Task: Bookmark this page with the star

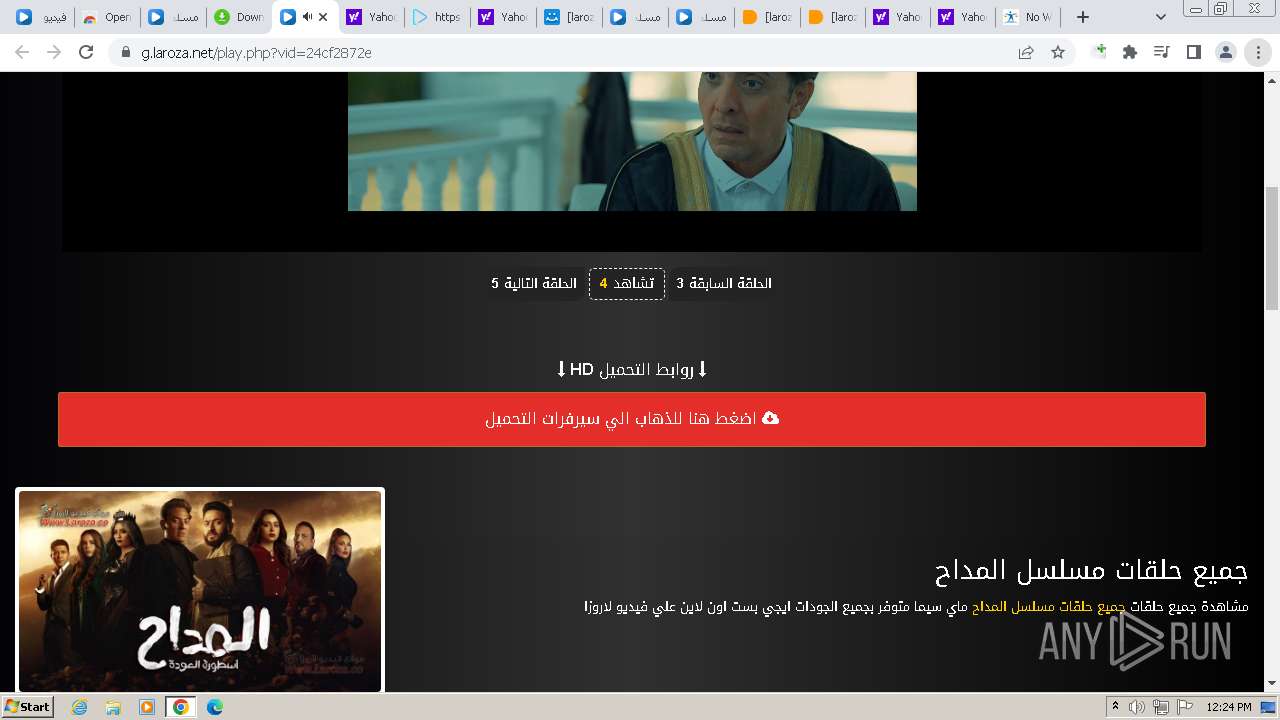Action: (x=1058, y=52)
